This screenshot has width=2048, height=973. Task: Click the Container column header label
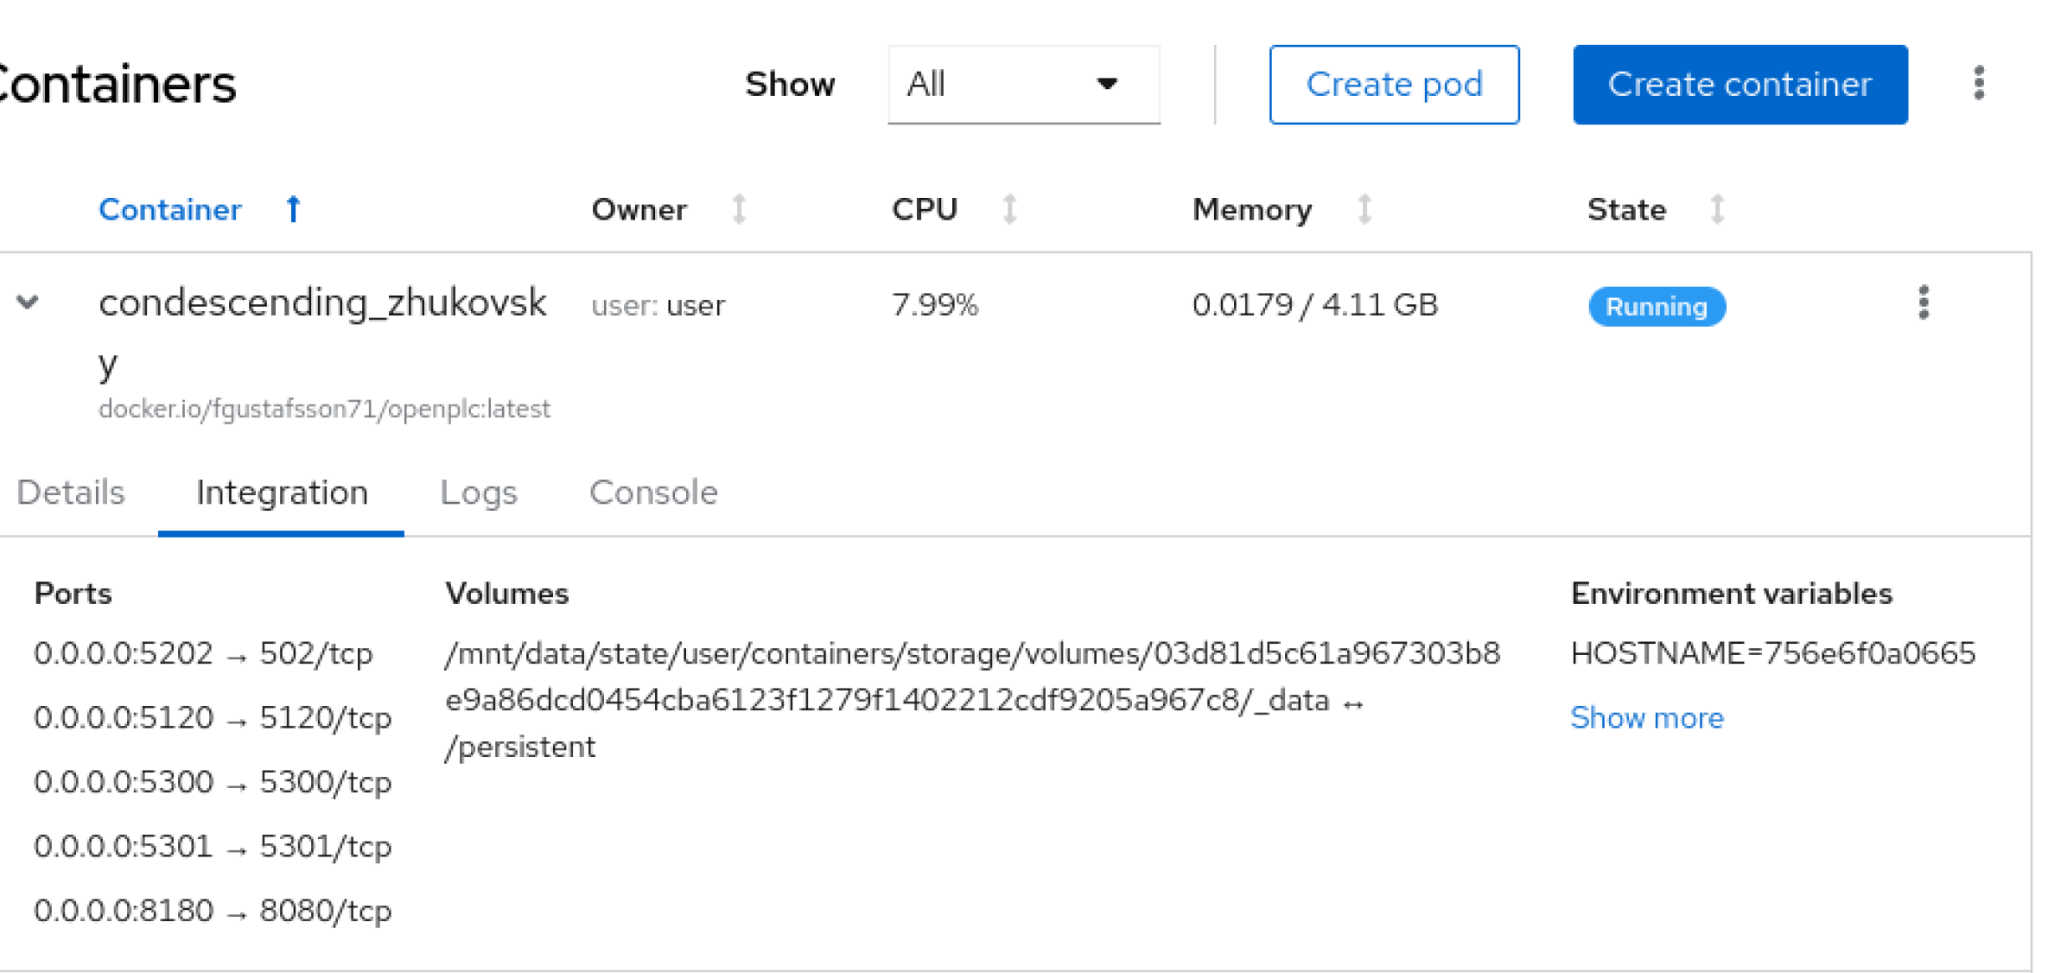(x=170, y=209)
